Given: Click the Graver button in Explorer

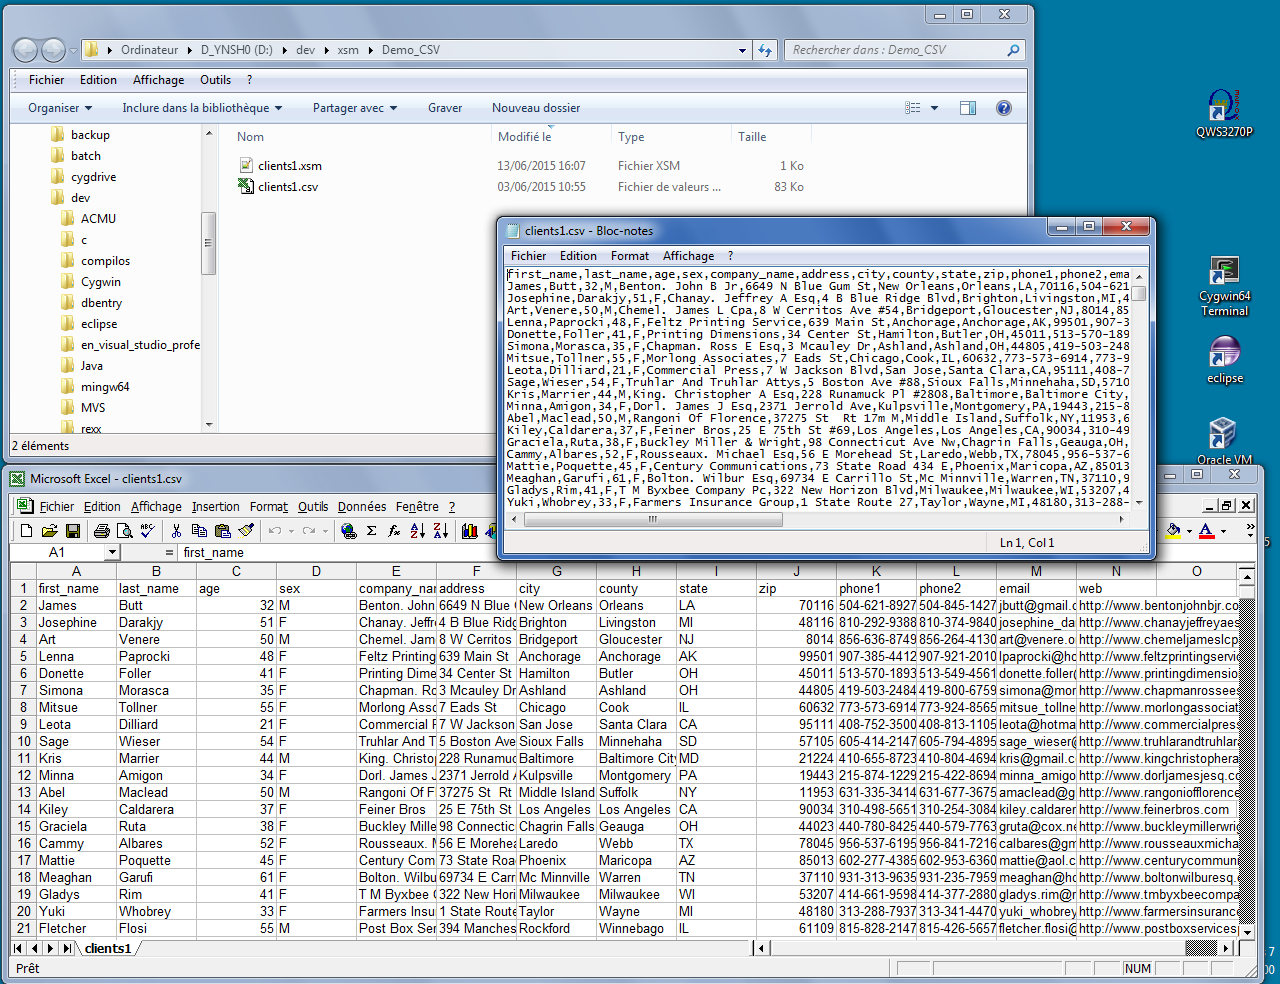Looking at the screenshot, I should coord(444,108).
